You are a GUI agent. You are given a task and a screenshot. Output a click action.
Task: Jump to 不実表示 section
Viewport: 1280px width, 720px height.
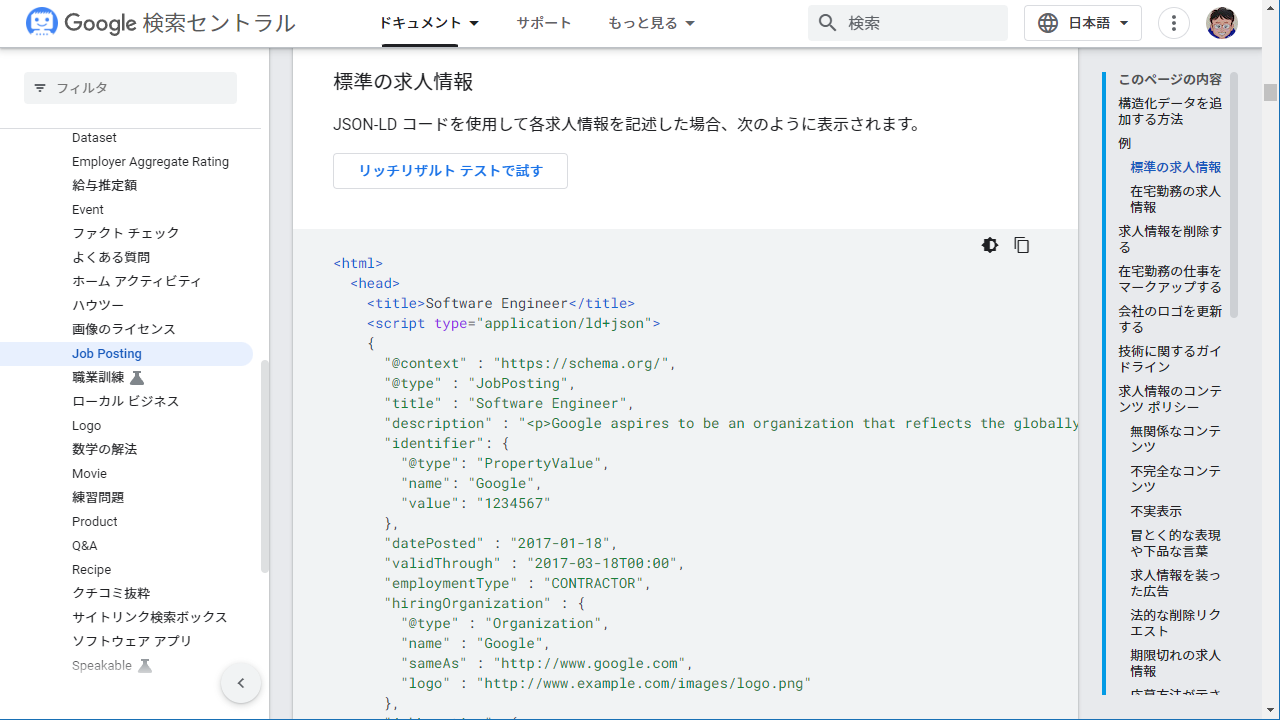coord(1156,511)
